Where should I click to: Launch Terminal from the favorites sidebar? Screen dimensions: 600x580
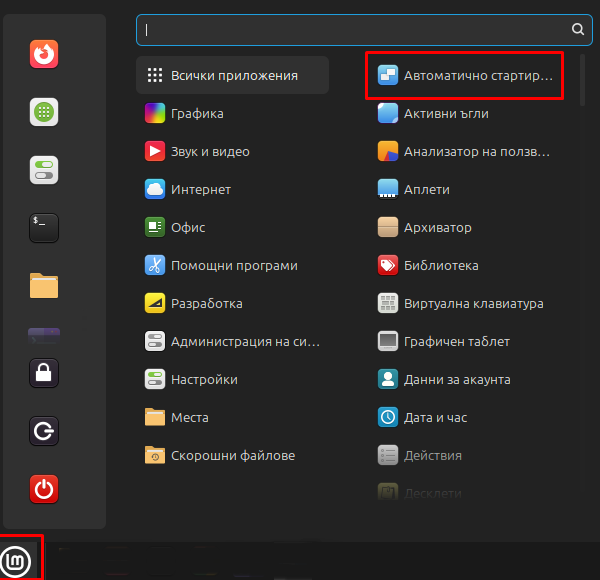coord(44,228)
